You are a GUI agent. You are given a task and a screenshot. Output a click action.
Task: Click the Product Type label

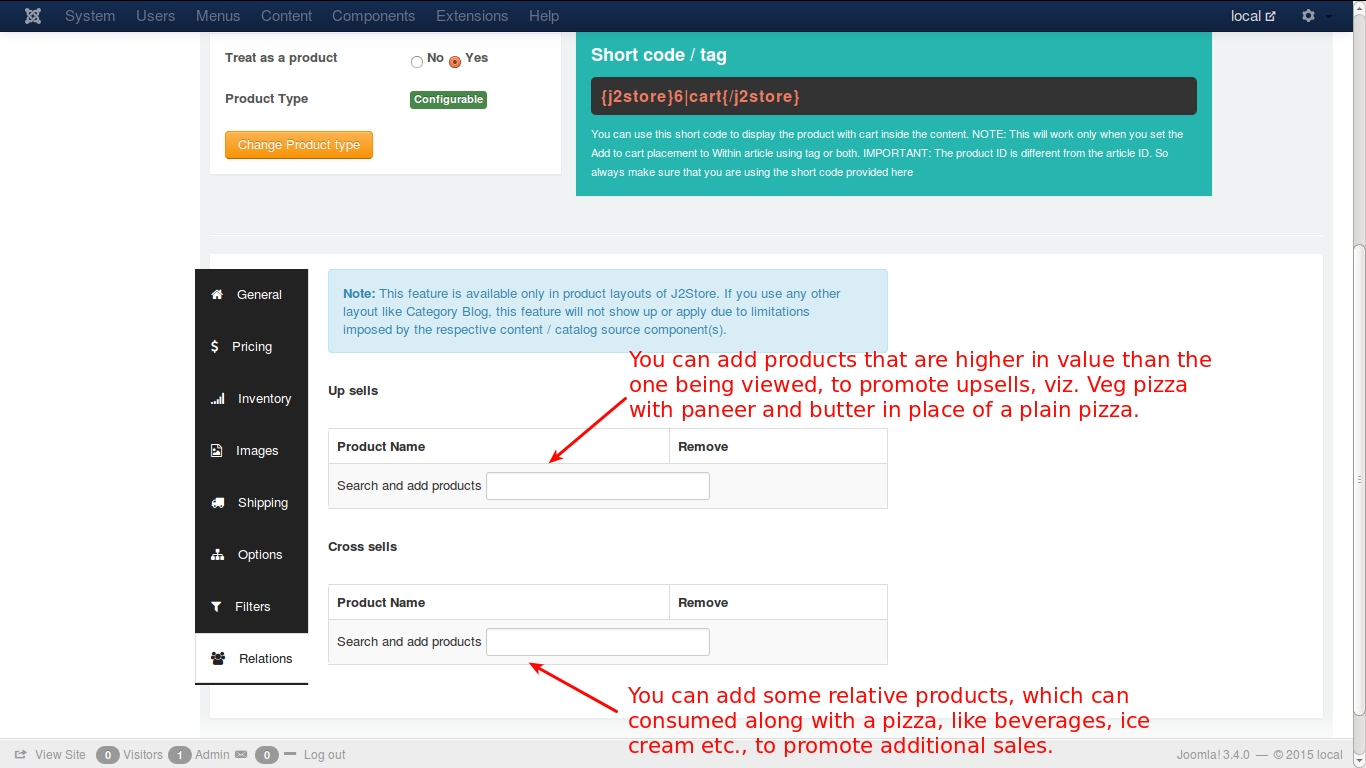[266, 99]
